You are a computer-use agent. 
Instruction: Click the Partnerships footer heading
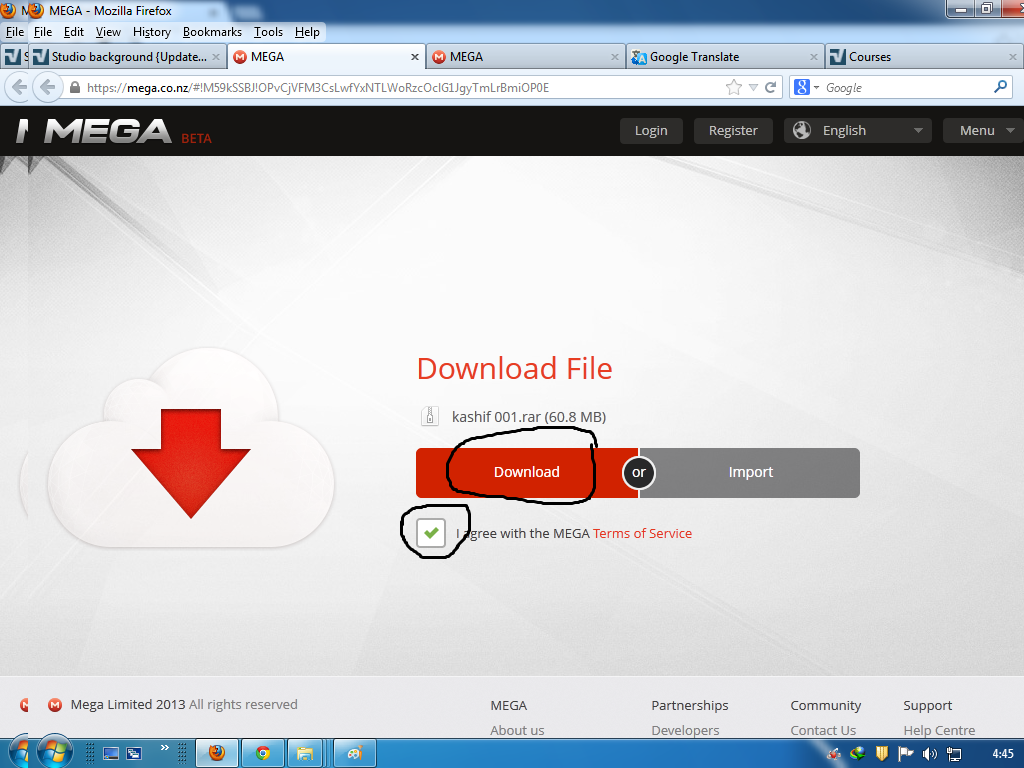tap(690, 705)
